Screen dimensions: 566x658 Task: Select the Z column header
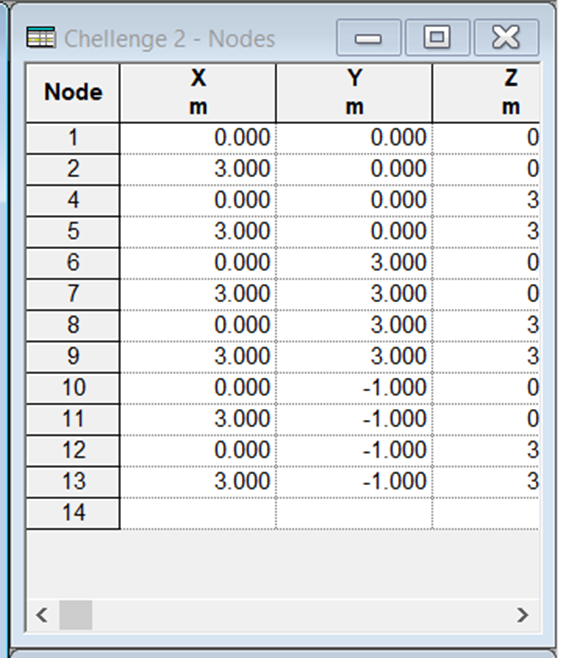click(486, 93)
